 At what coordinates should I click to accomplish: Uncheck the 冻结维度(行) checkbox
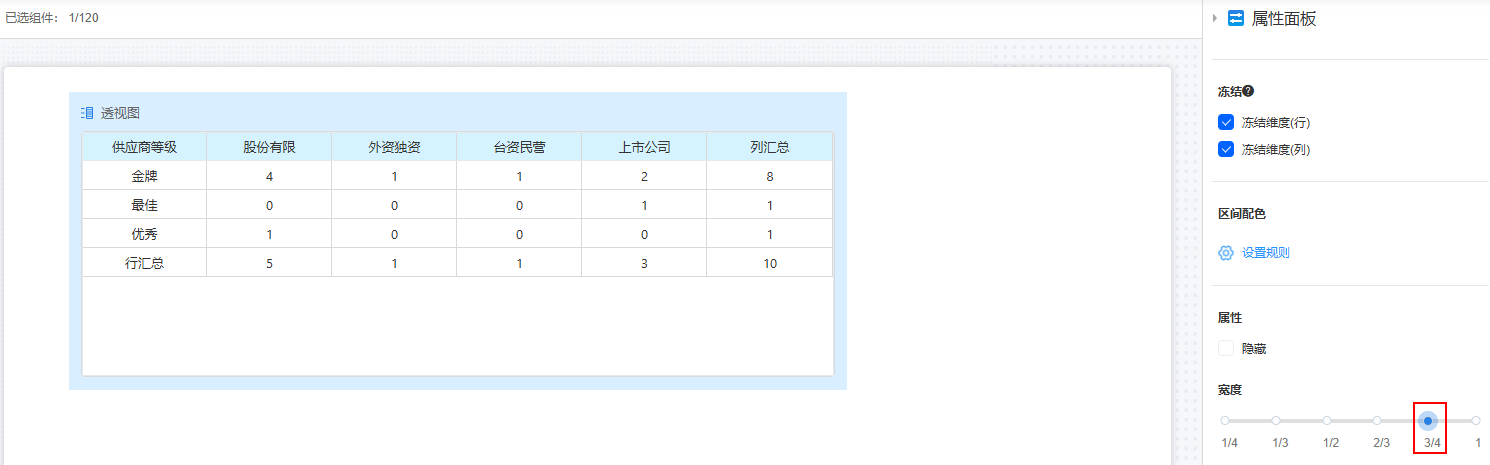[1226, 122]
